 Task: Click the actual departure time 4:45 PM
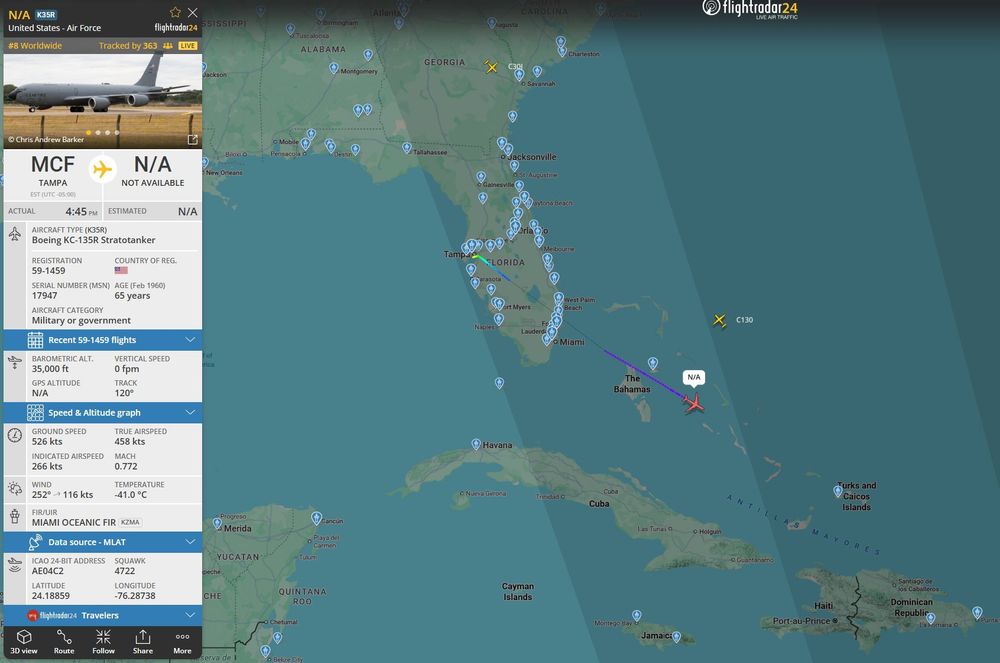coord(82,212)
